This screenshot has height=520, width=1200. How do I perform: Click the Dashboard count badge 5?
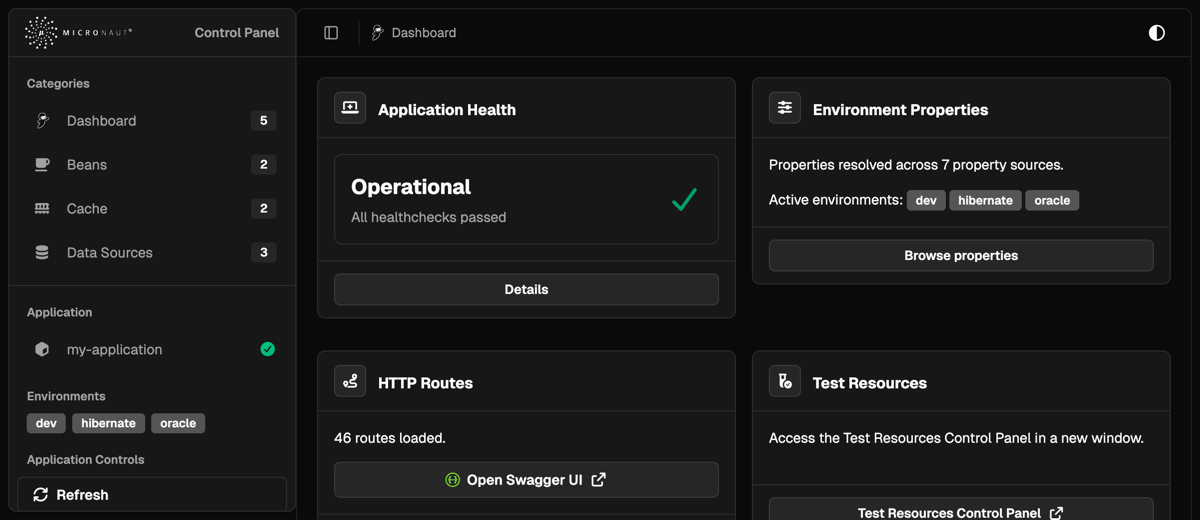tap(264, 121)
